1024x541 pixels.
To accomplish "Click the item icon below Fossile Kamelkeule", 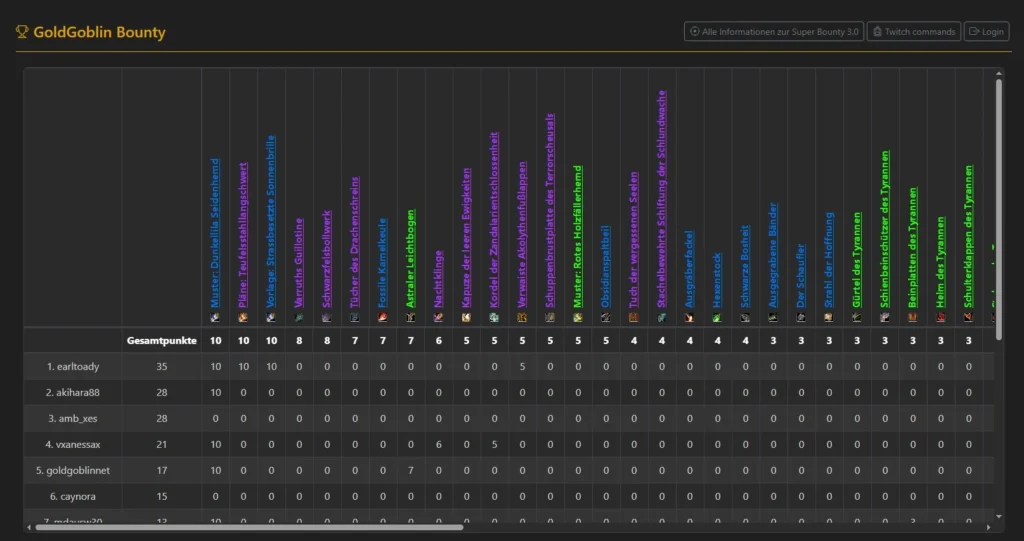I will click(x=383, y=318).
